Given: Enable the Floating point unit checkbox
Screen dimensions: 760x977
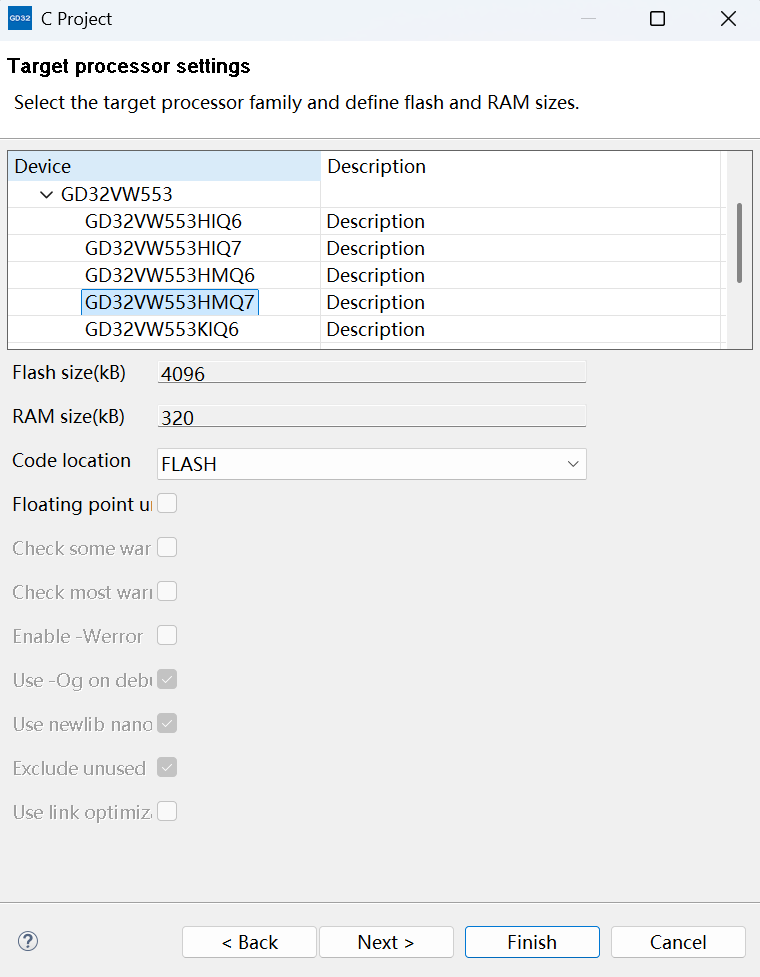Looking at the screenshot, I should coord(167,504).
